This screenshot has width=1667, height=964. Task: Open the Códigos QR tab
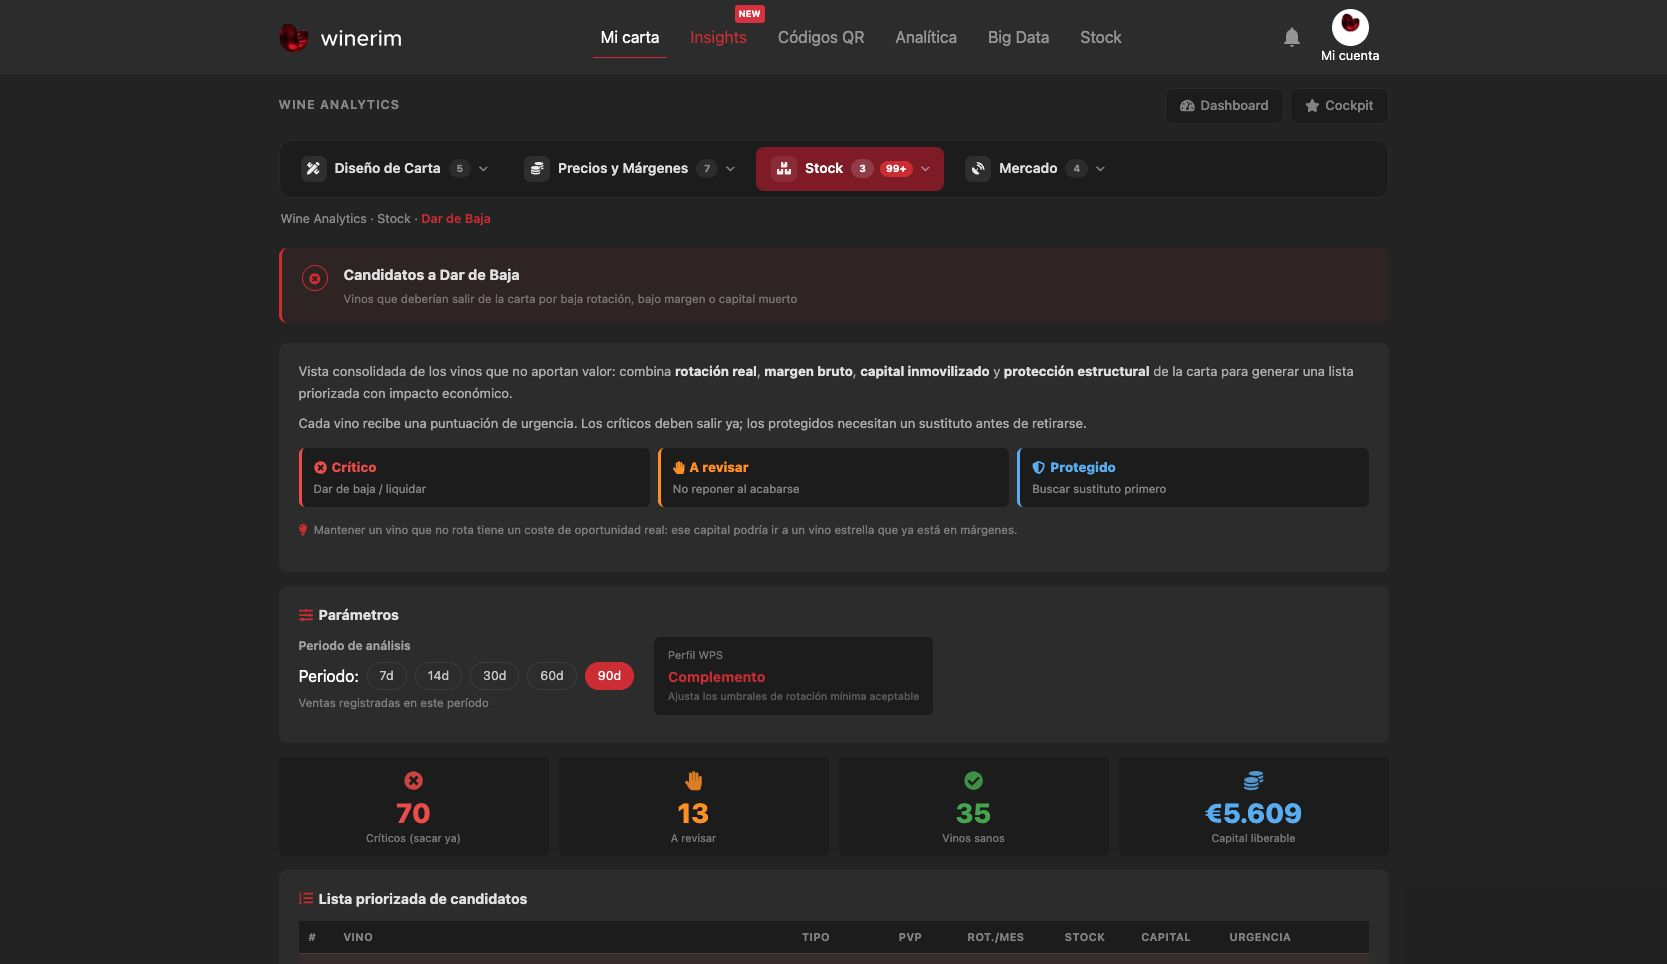pos(821,37)
